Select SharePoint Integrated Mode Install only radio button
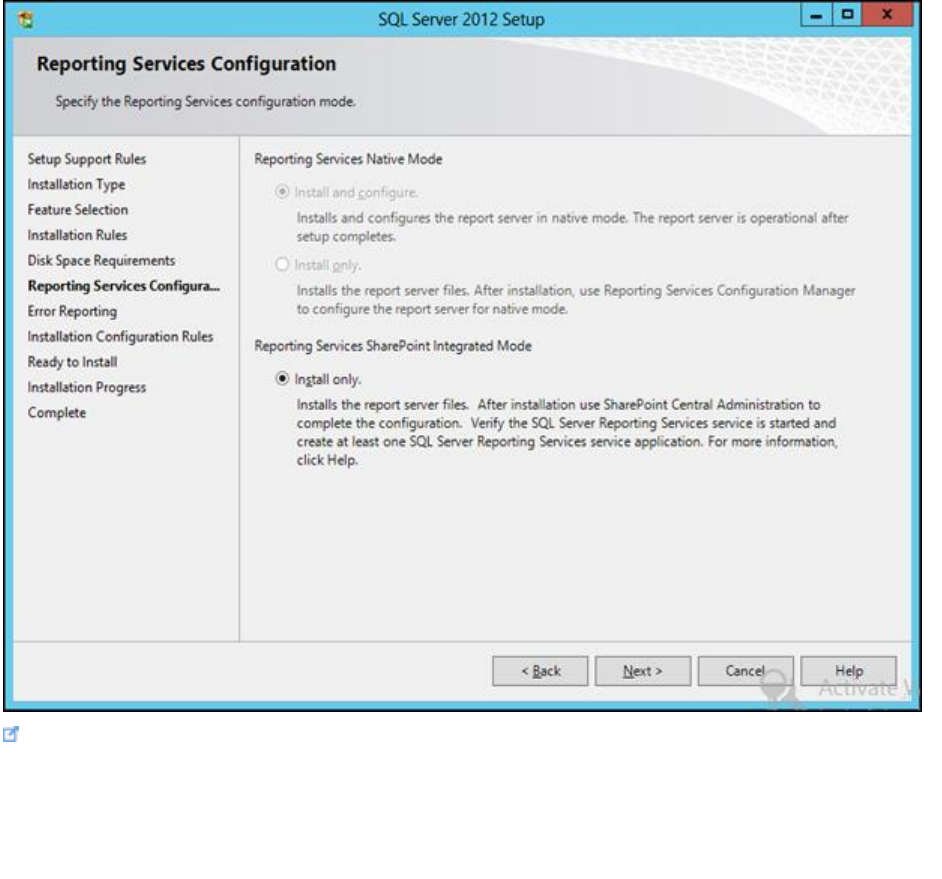942x879 pixels. point(282,379)
